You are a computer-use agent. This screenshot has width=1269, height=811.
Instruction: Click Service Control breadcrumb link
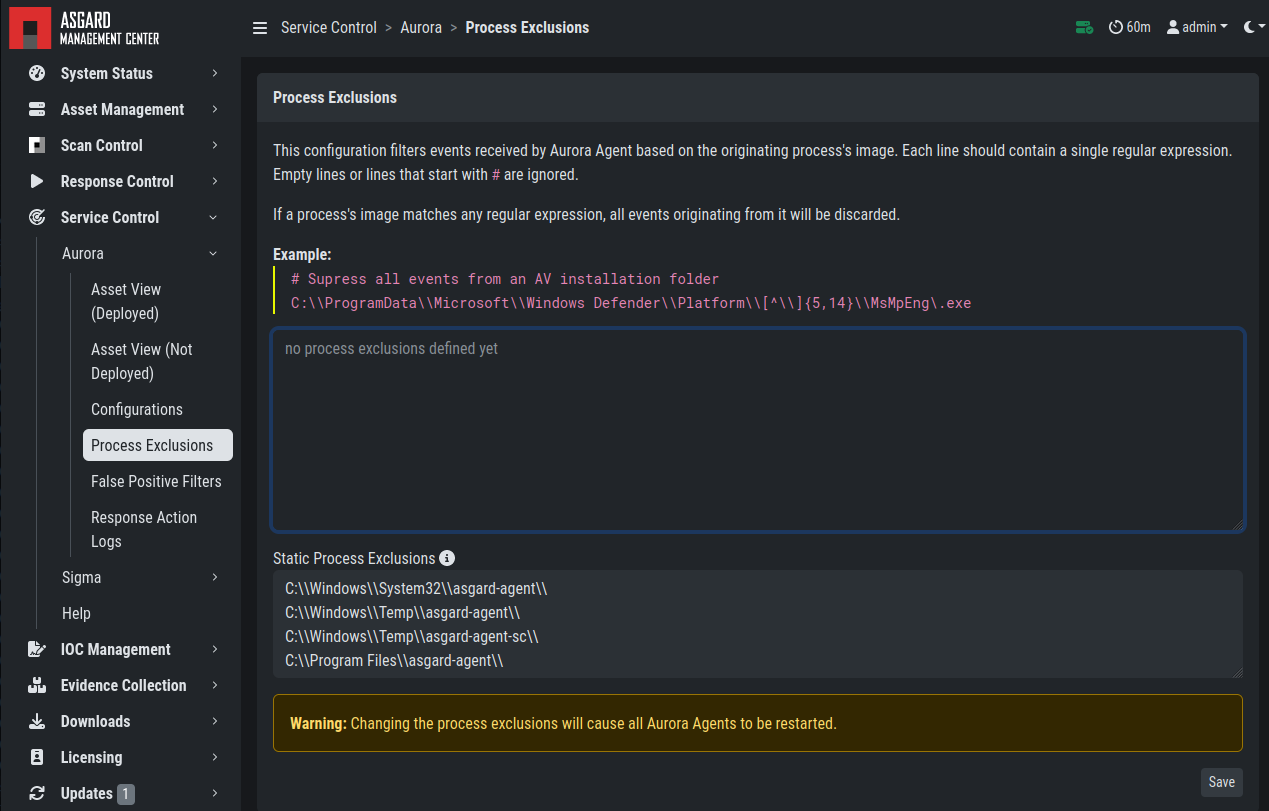point(329,28)
